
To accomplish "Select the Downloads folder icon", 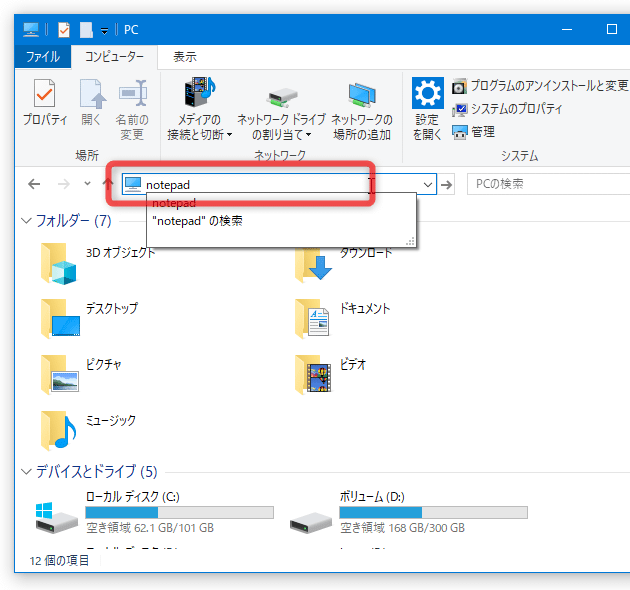I will click(313, 264).
